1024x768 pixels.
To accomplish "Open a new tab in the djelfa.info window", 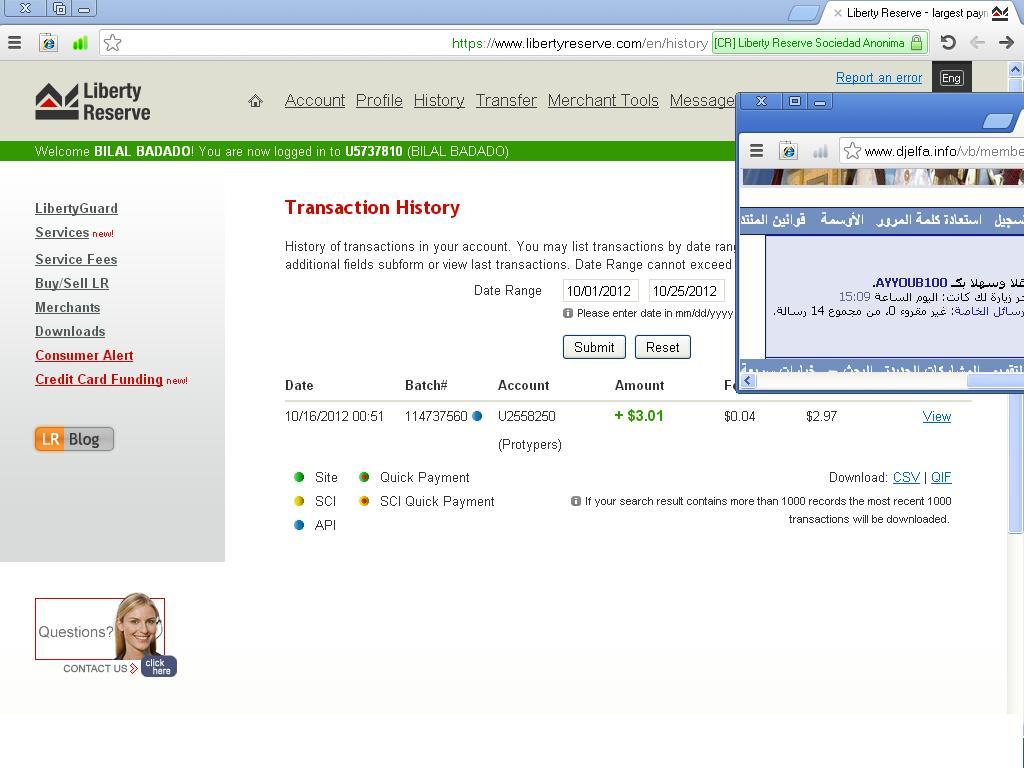I will [x=998, y=121].
